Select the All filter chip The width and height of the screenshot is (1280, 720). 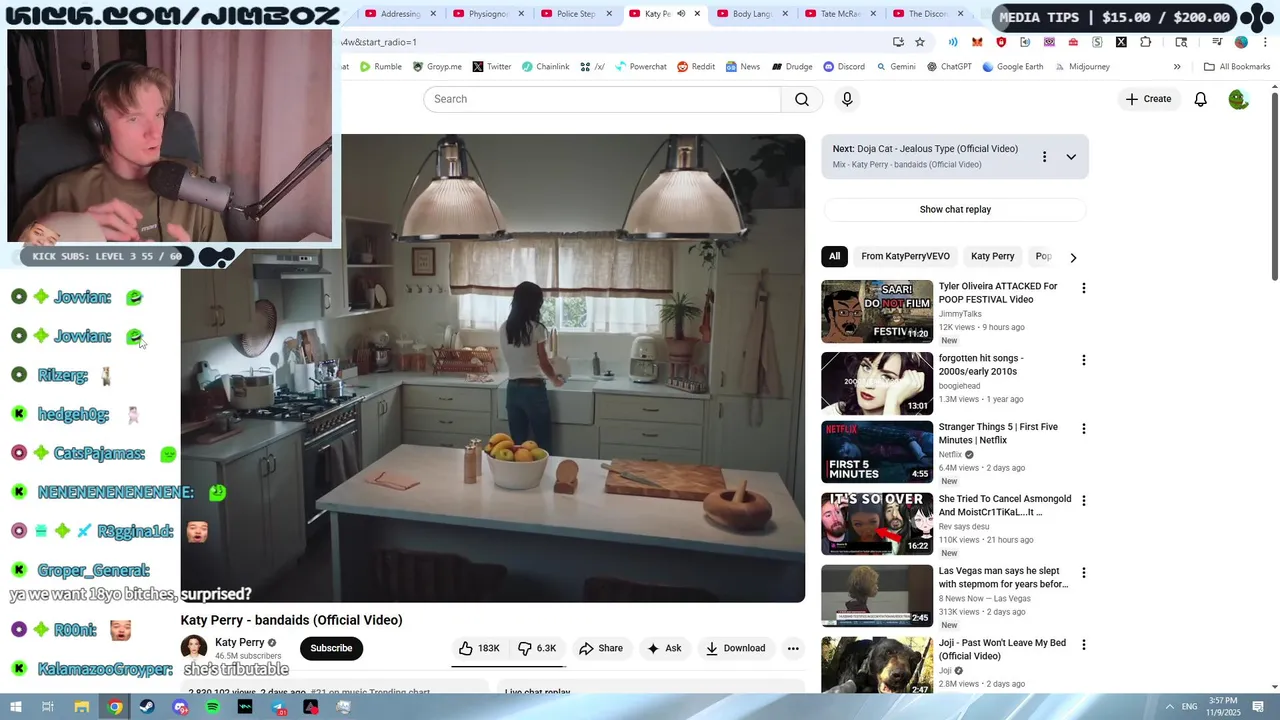click(834, 256)
